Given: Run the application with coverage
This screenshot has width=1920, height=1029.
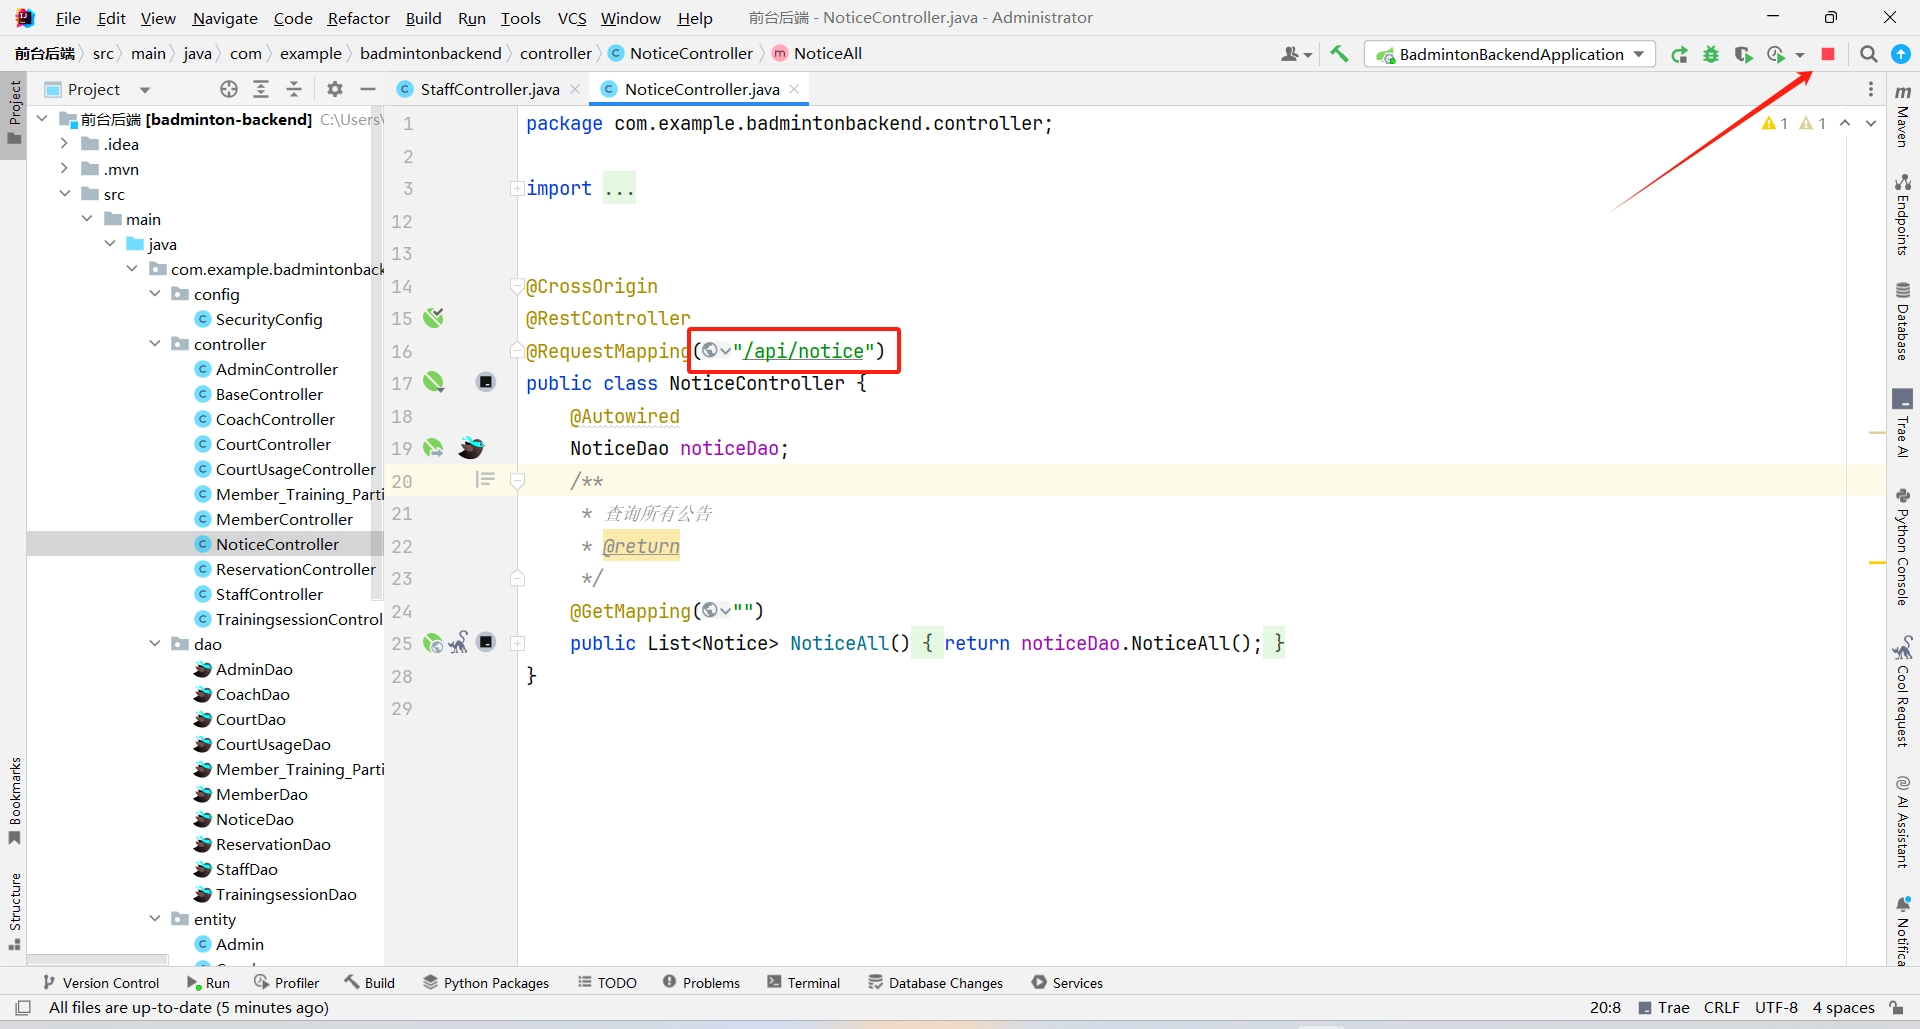Looking at the screenshot, I should [1743, 55].
